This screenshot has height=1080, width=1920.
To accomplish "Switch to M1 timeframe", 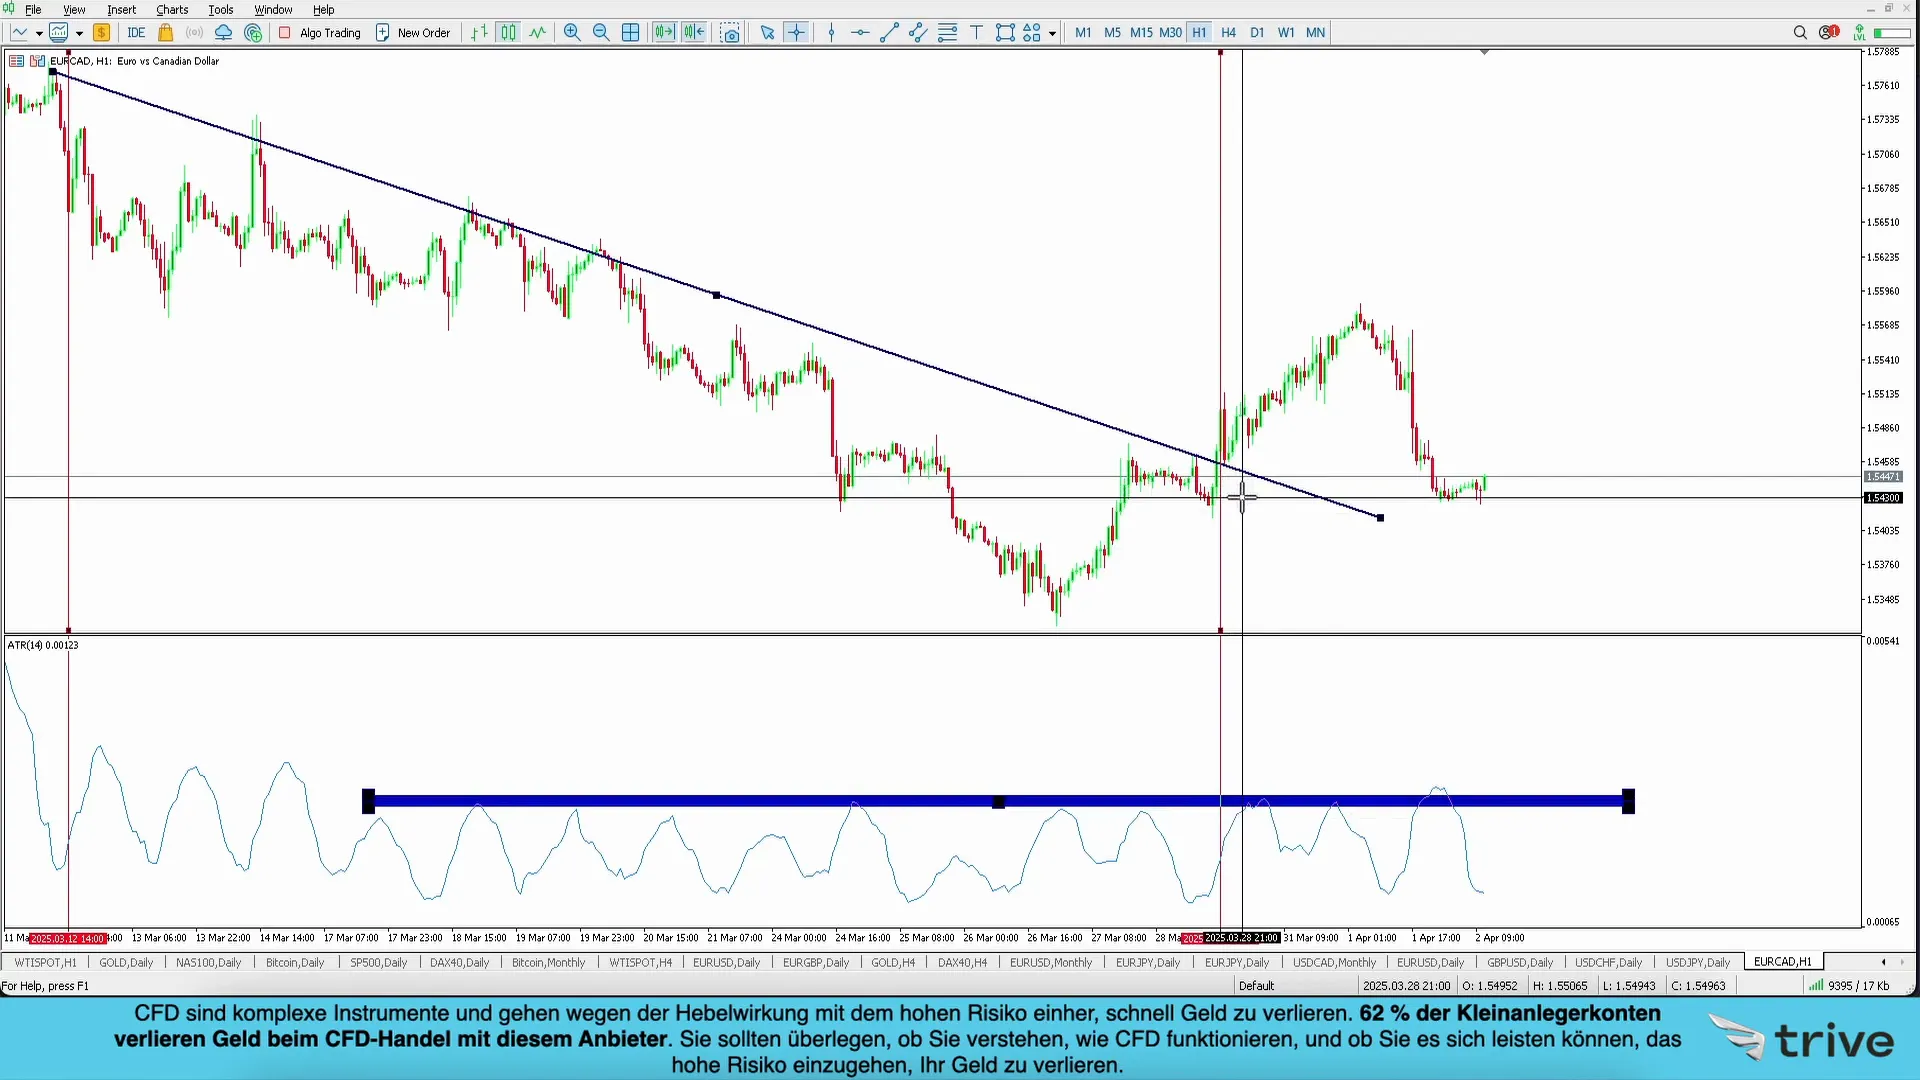I will (1083, 32).
